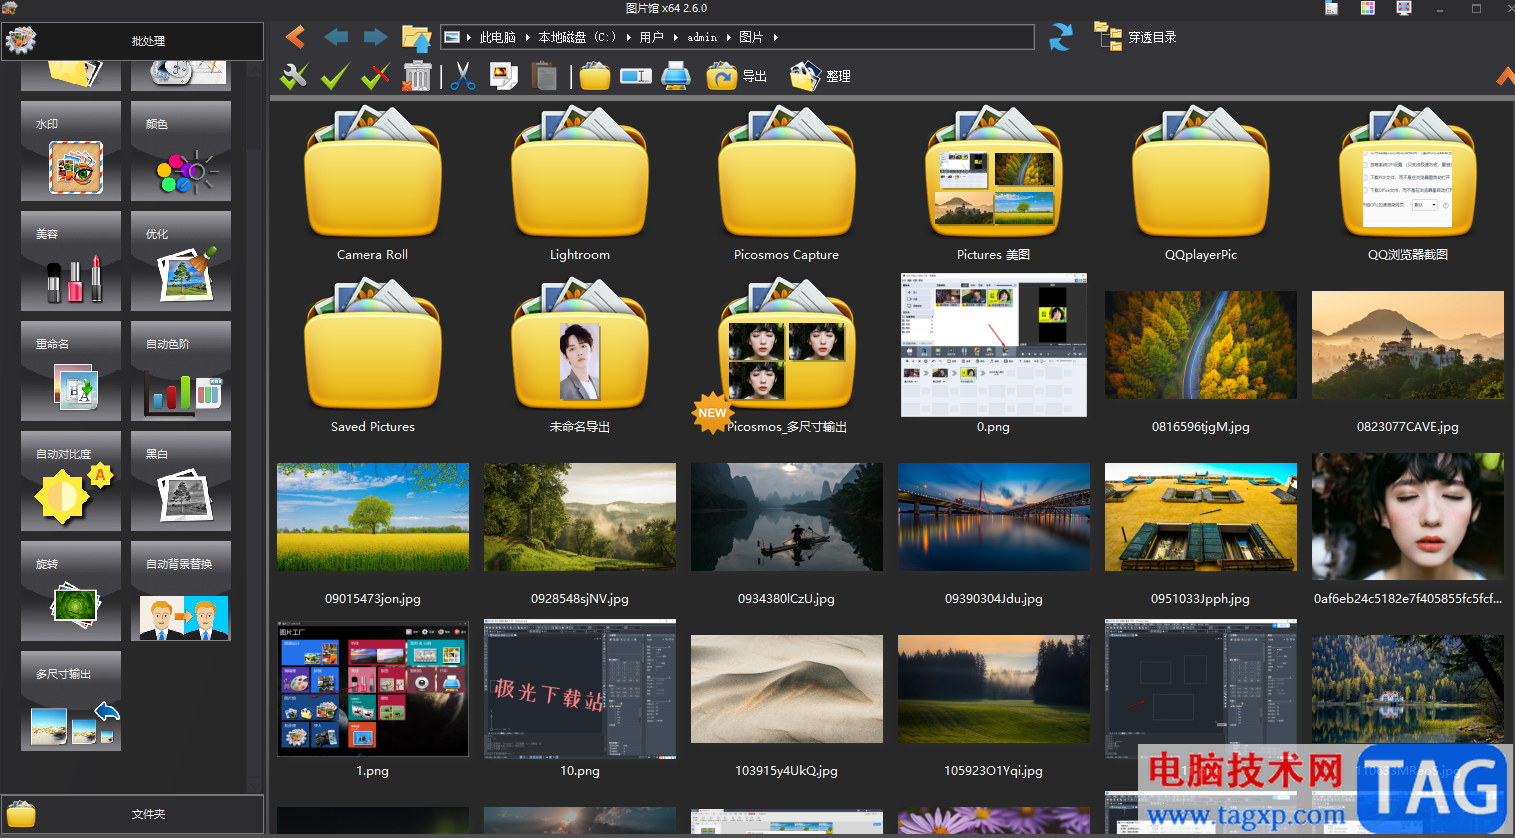Select the 0934380lCzU.jpg thumbnail
Viewport: 1515px width, 838px height.
pos(786,517)
